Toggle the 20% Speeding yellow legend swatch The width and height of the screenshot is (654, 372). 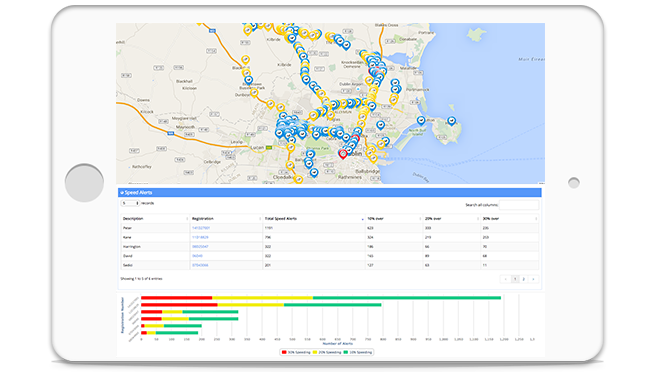(x=315, y=352)
